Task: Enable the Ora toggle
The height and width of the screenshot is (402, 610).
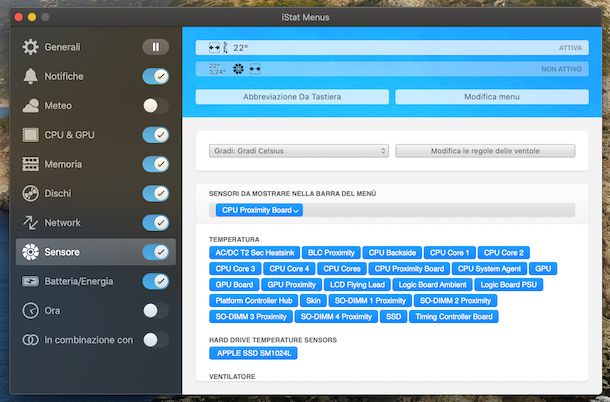Action: click(156, 311)
